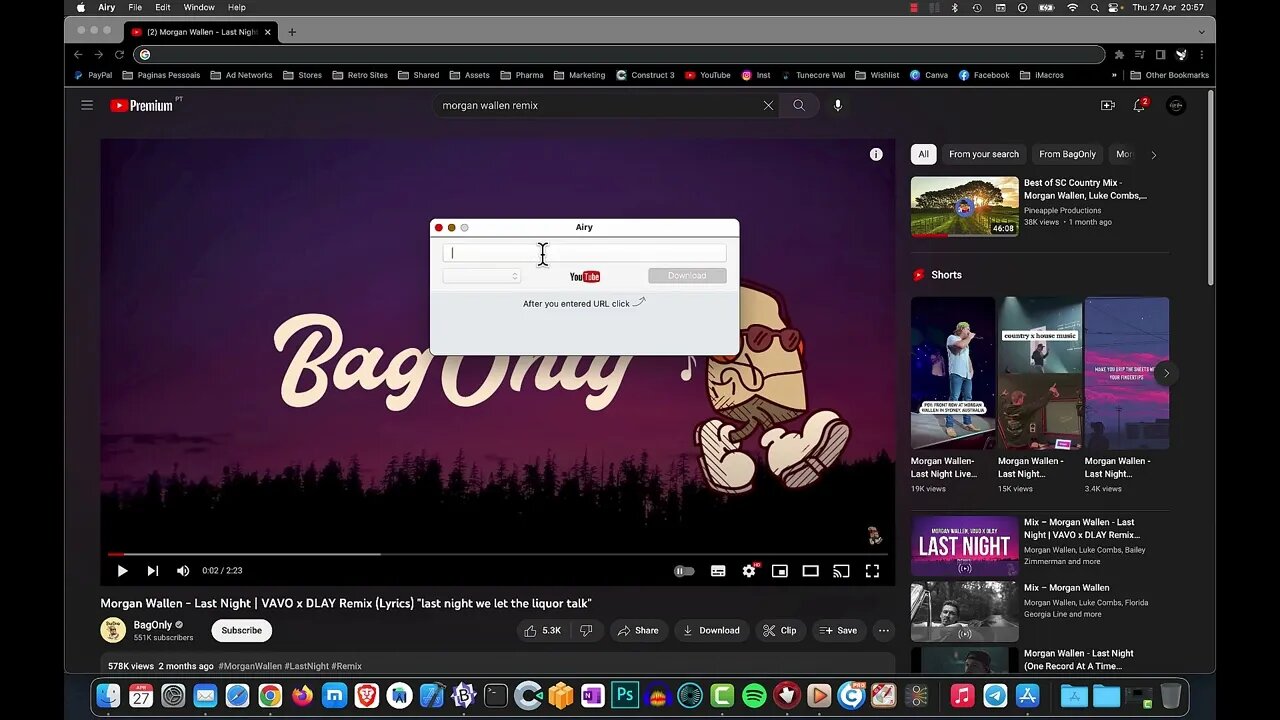The image size is (1280, 720).
Task: Open the BagOnly channel name
Action: [x=153, y=625]
